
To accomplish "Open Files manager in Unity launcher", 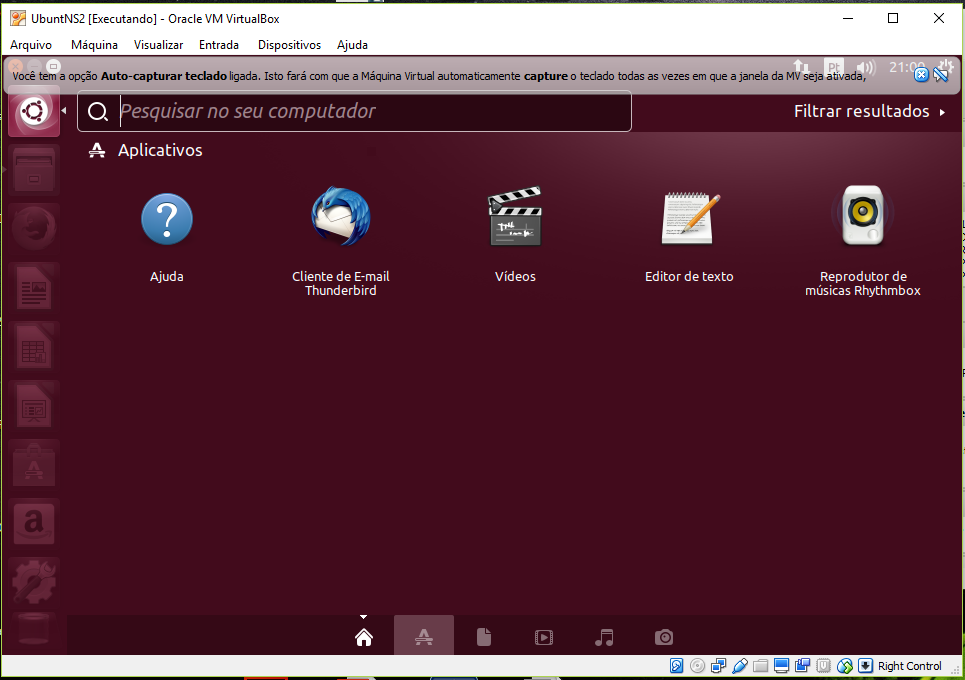I will (x=34, y=170).
